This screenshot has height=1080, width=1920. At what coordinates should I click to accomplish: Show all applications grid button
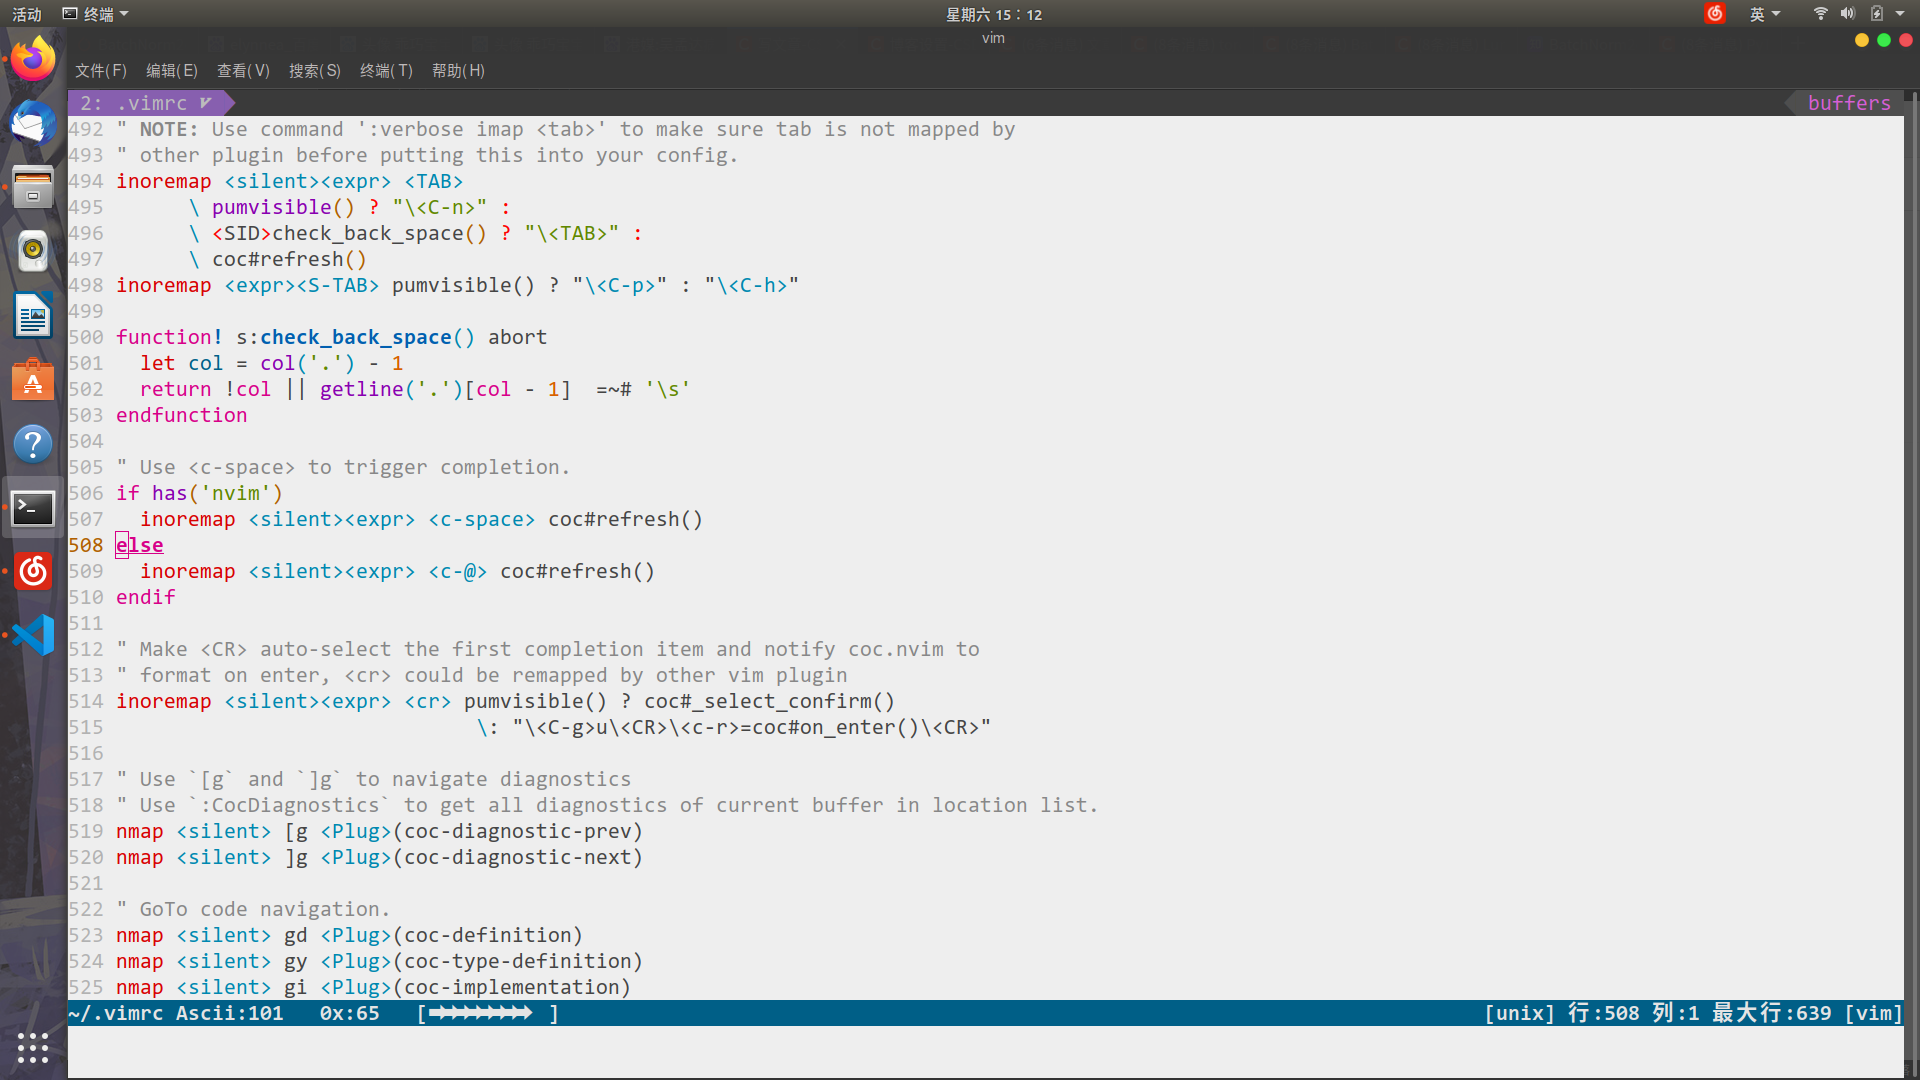coord(33,1047)
